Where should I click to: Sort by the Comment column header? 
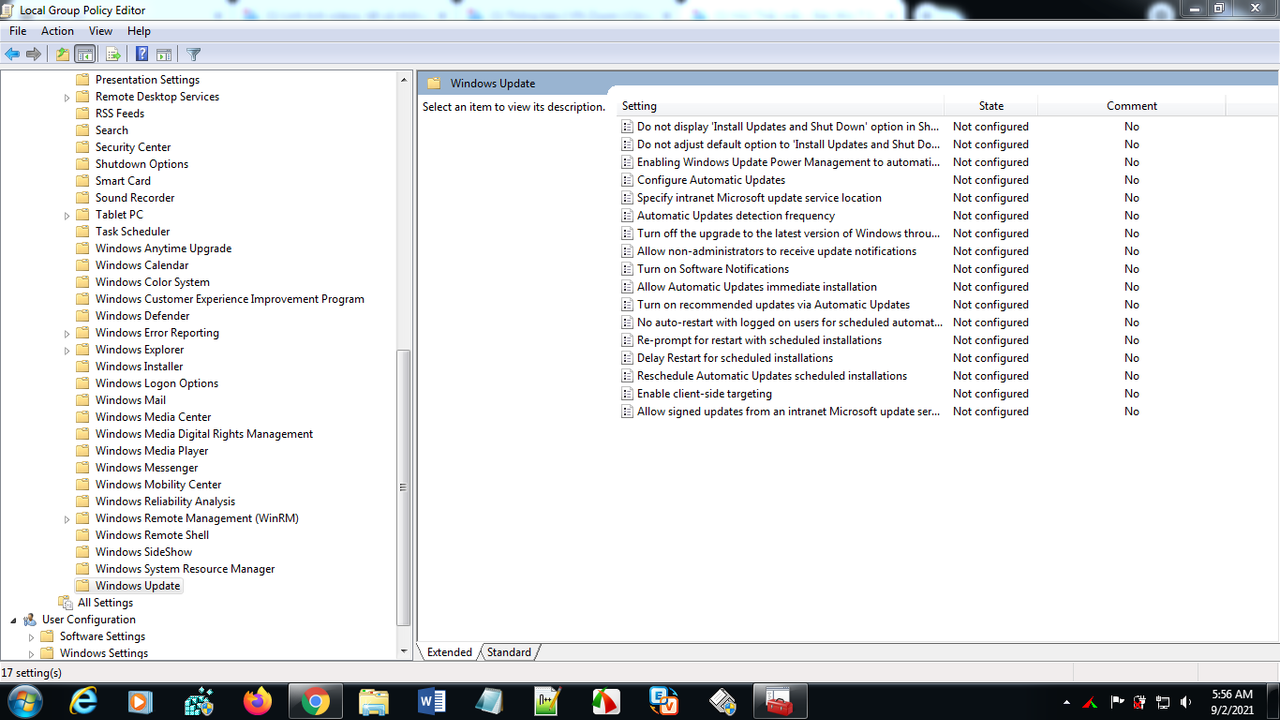(1131, 106)
